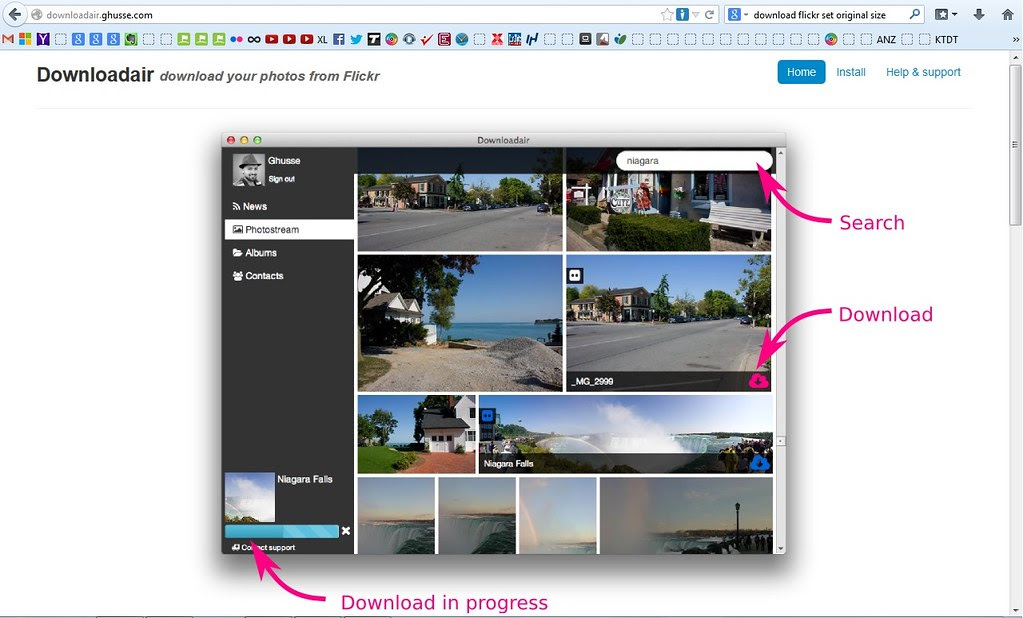Select the white garage house thumbnail
The width and height of the screenshot is (1023, 618).
point(416,434)
